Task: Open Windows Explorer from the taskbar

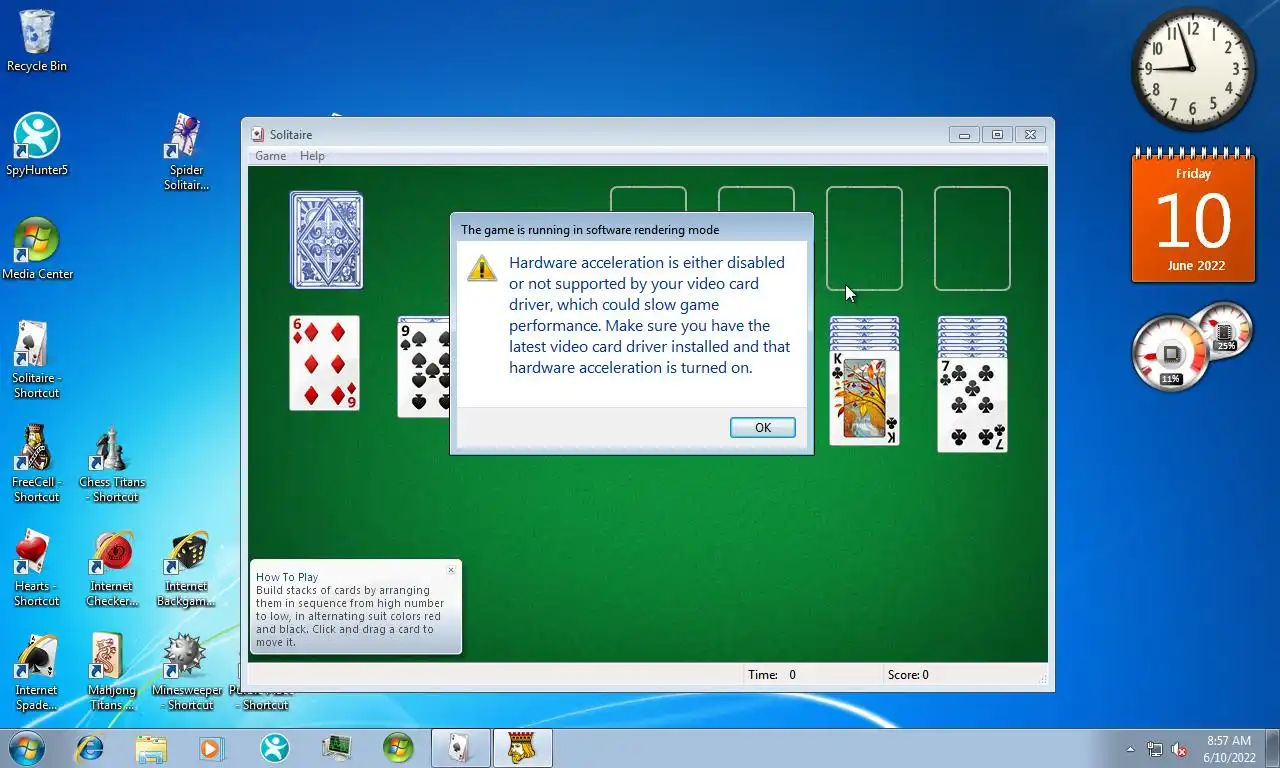Action: 151,748
